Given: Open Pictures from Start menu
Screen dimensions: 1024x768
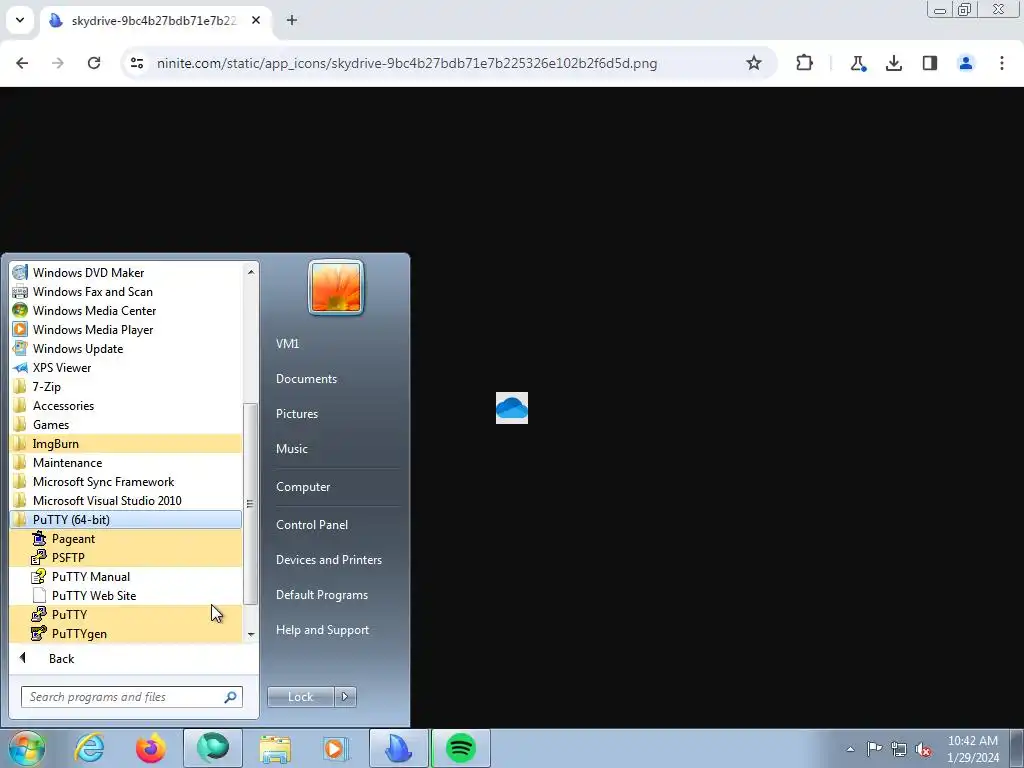Looking at the screenshot, I should tap(296, 413).
